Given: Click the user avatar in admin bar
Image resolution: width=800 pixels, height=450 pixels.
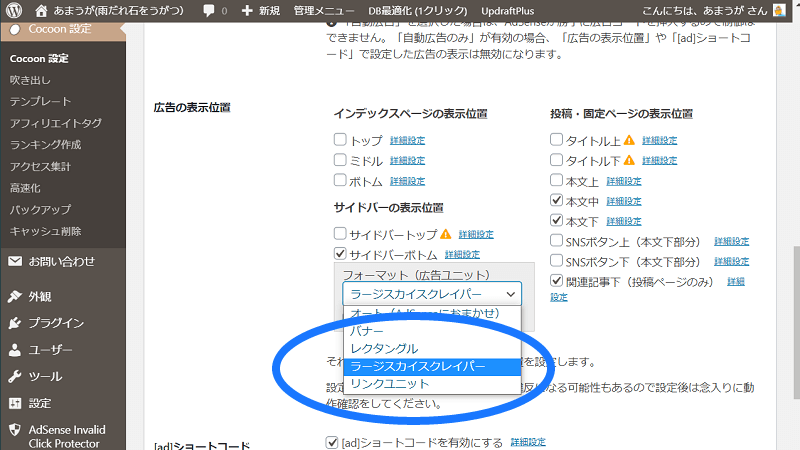Looking at the screenshot, I should point(779,10).
